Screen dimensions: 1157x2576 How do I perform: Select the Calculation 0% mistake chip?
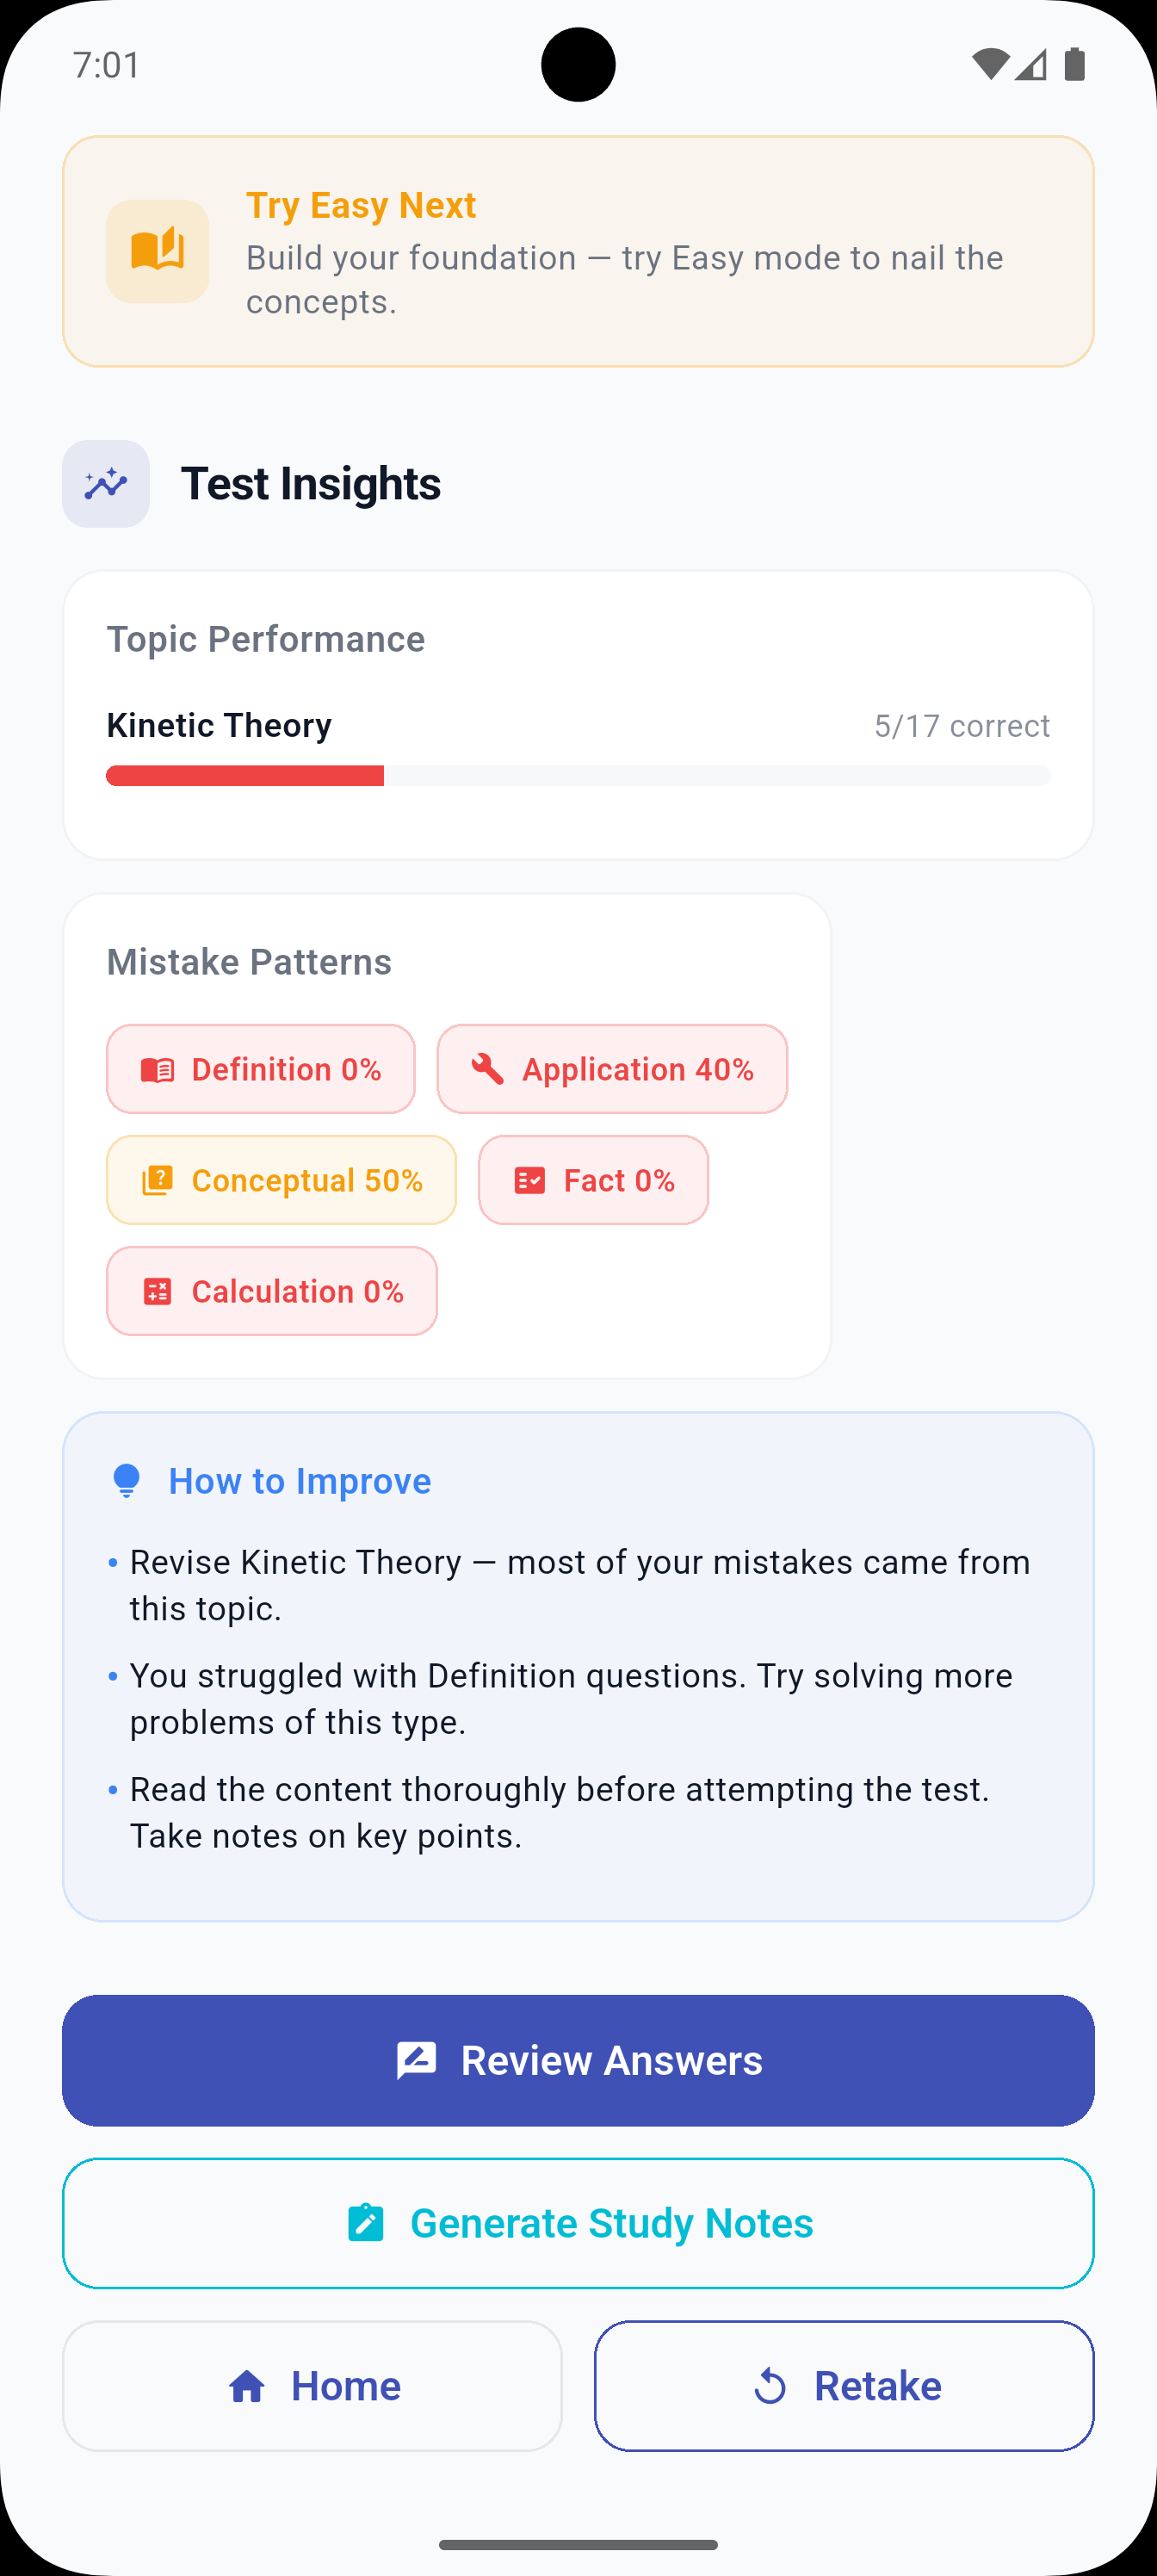(271, 1291)
